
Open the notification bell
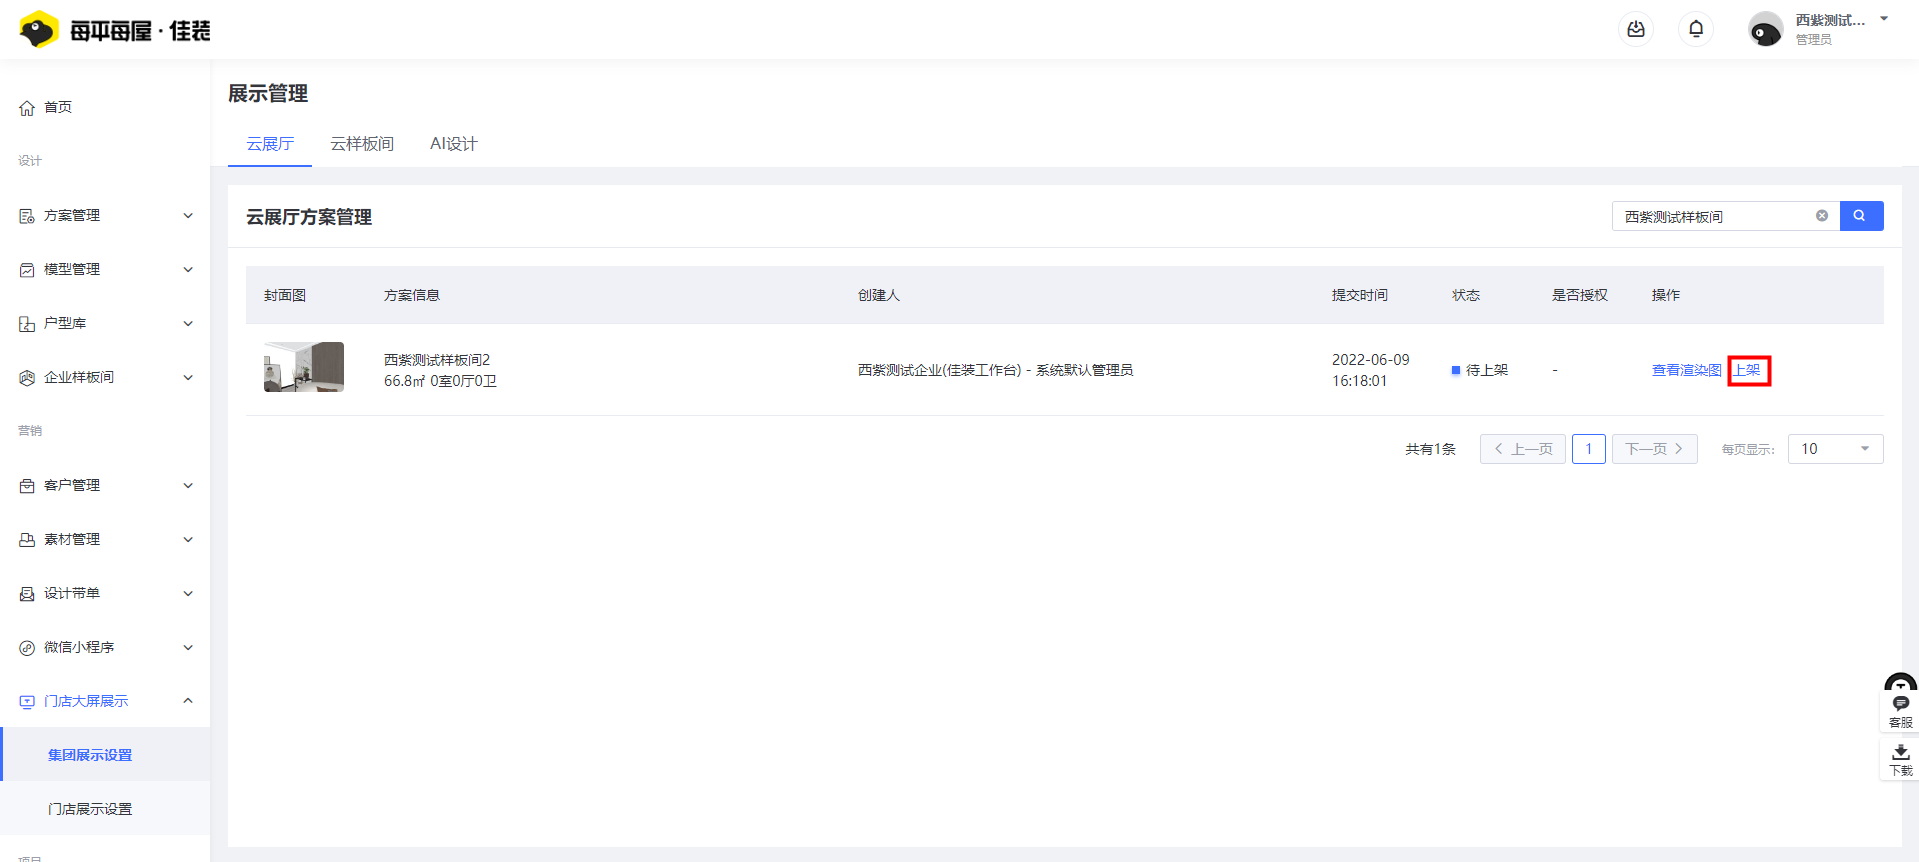click(x=1696, y=29)
